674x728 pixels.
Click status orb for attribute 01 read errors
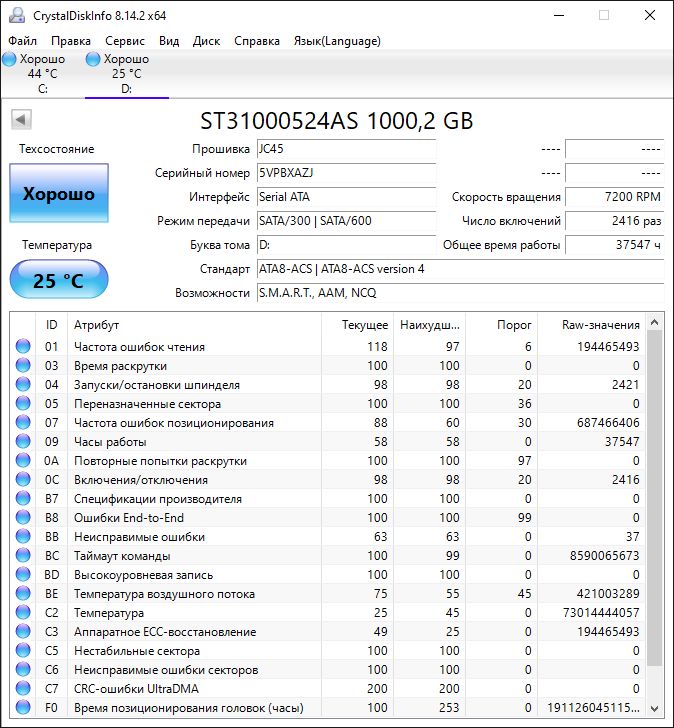click(23, 347)
